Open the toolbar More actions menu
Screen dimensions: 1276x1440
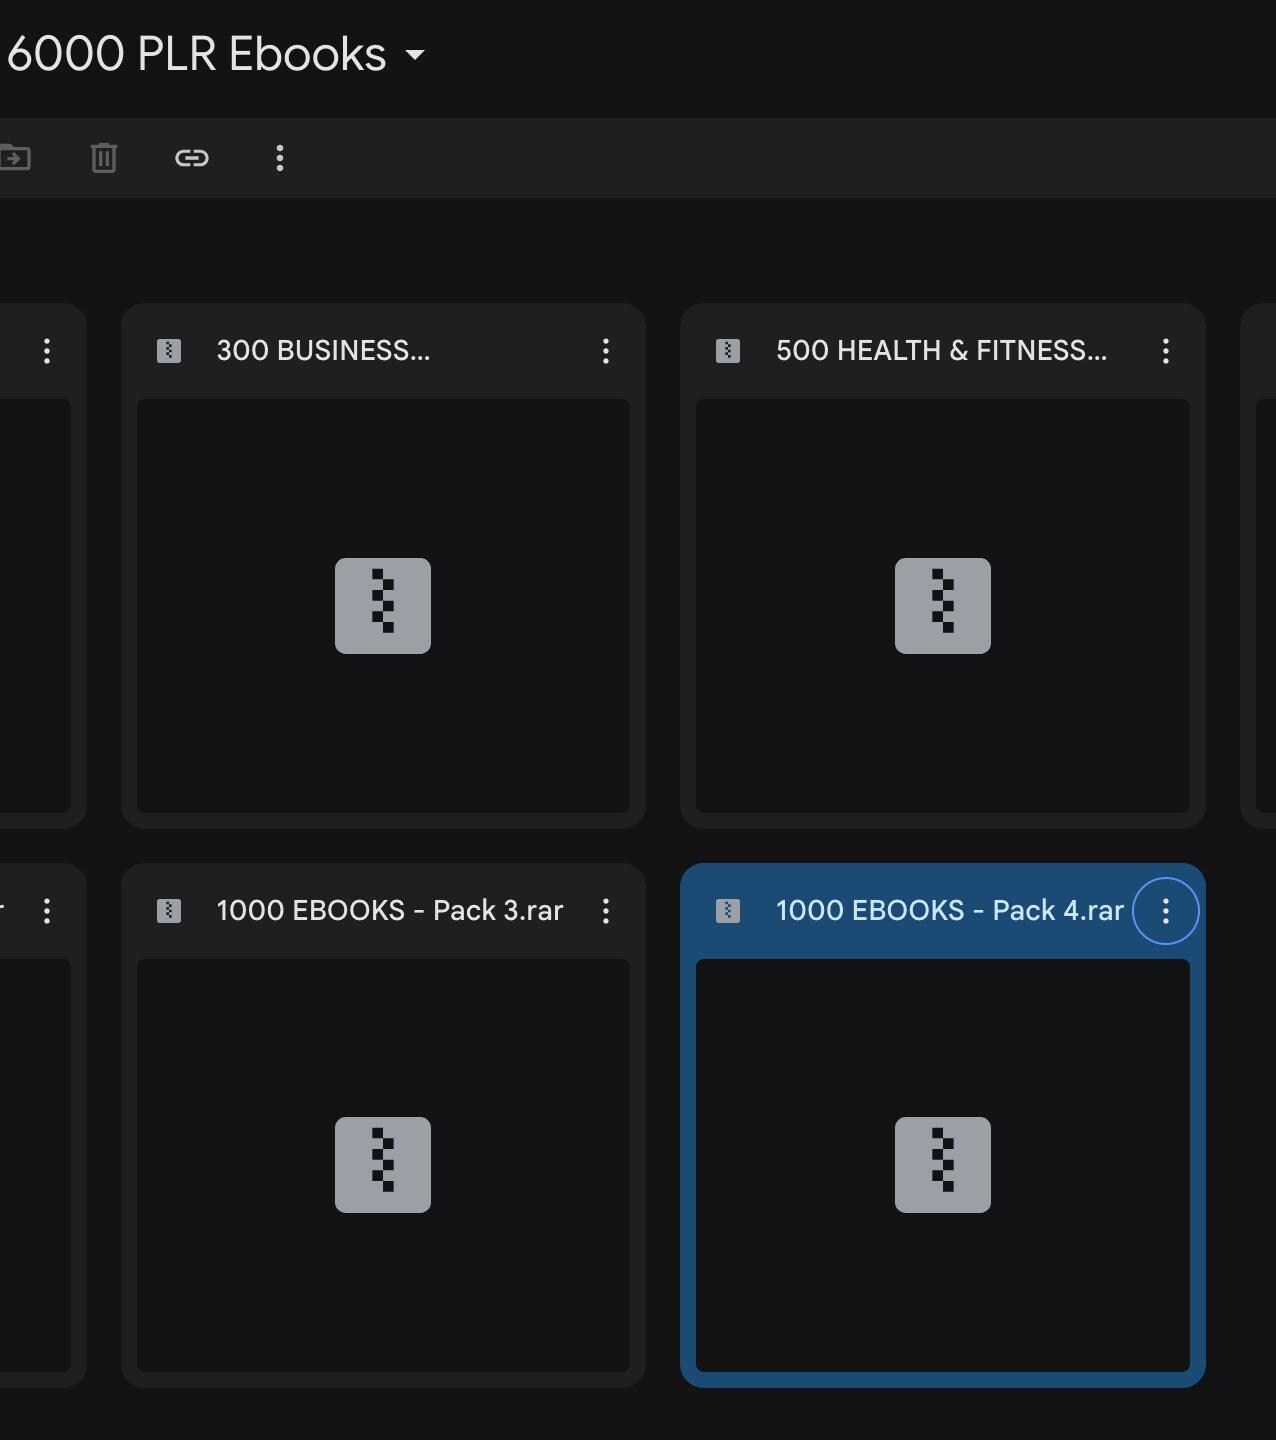280,158
